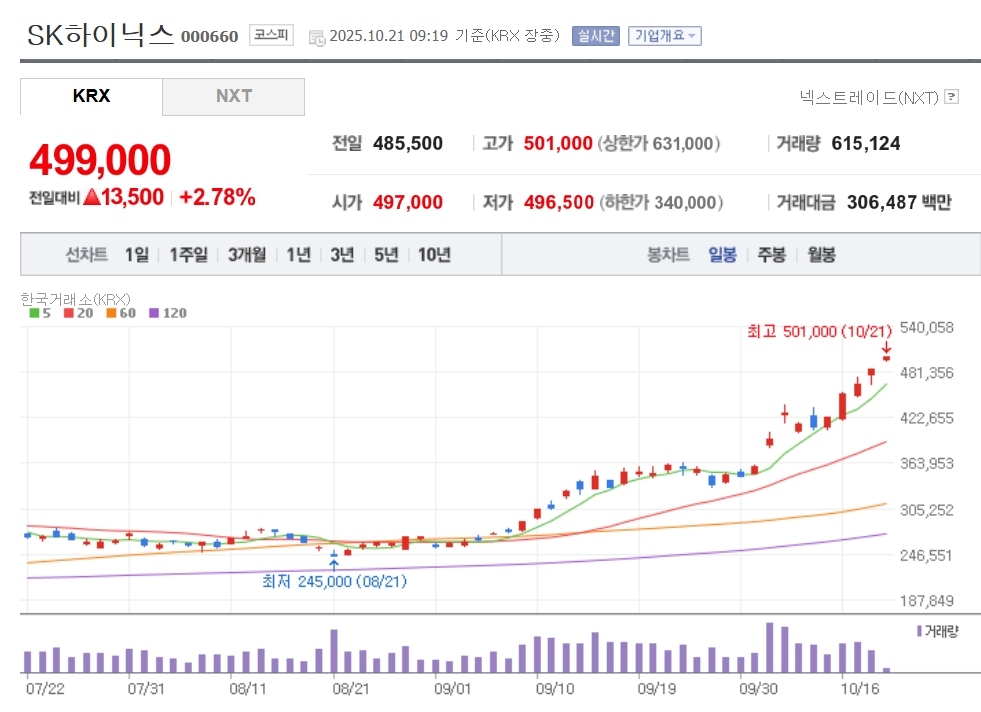Show the 1년 line chart
This screenshot has height=712, width=981.
pyautogui.click(x=298, y=255)
